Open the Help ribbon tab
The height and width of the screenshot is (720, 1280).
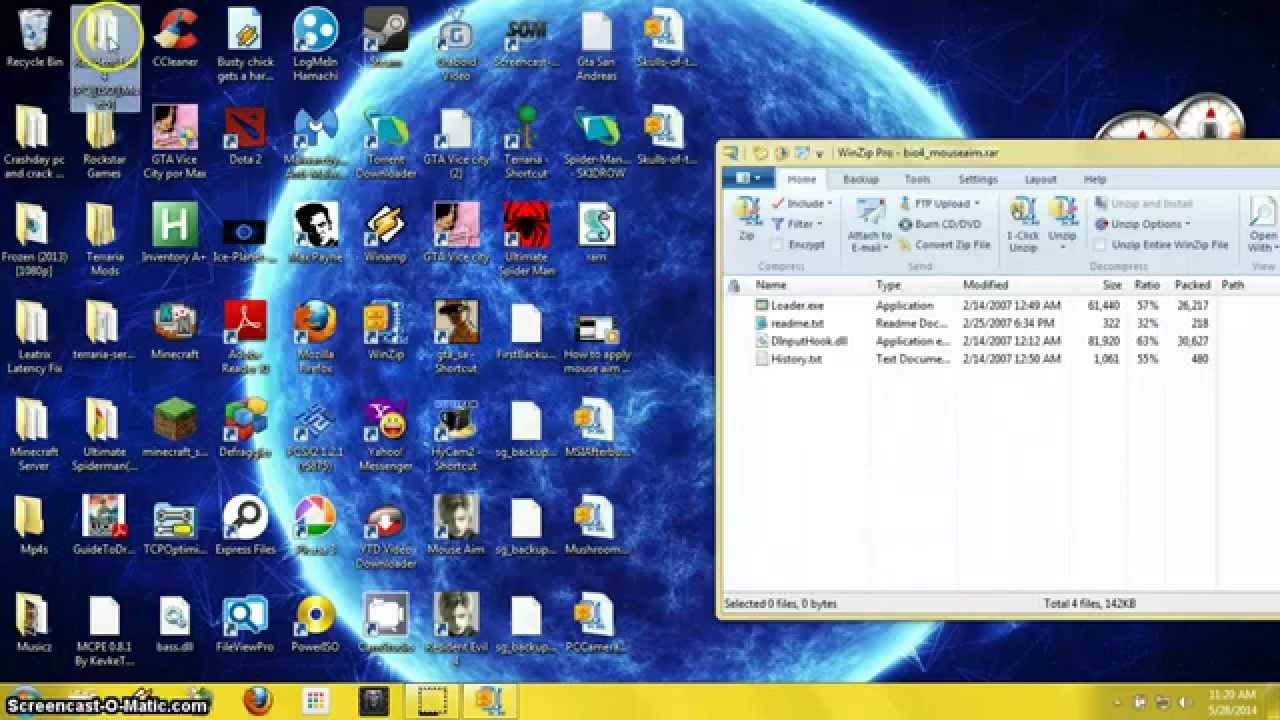1095,180
